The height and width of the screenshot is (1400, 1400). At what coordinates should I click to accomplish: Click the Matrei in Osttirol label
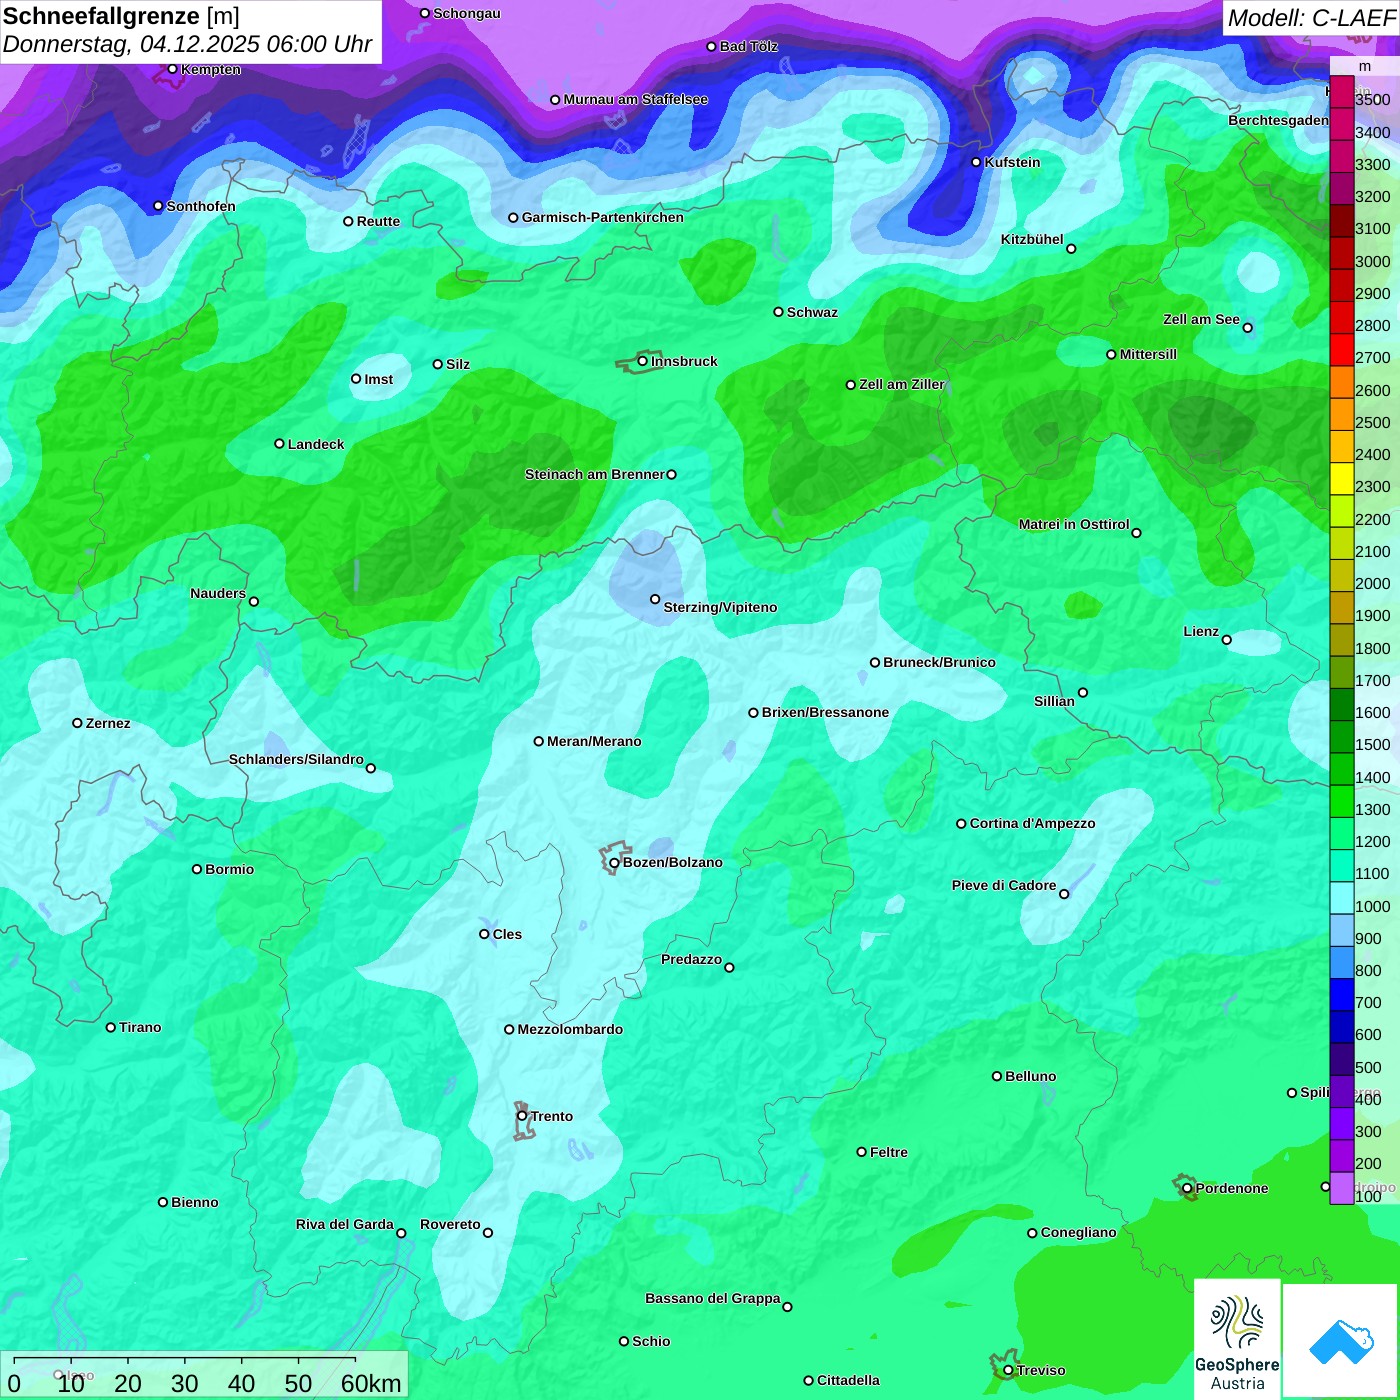(1074, 524)
